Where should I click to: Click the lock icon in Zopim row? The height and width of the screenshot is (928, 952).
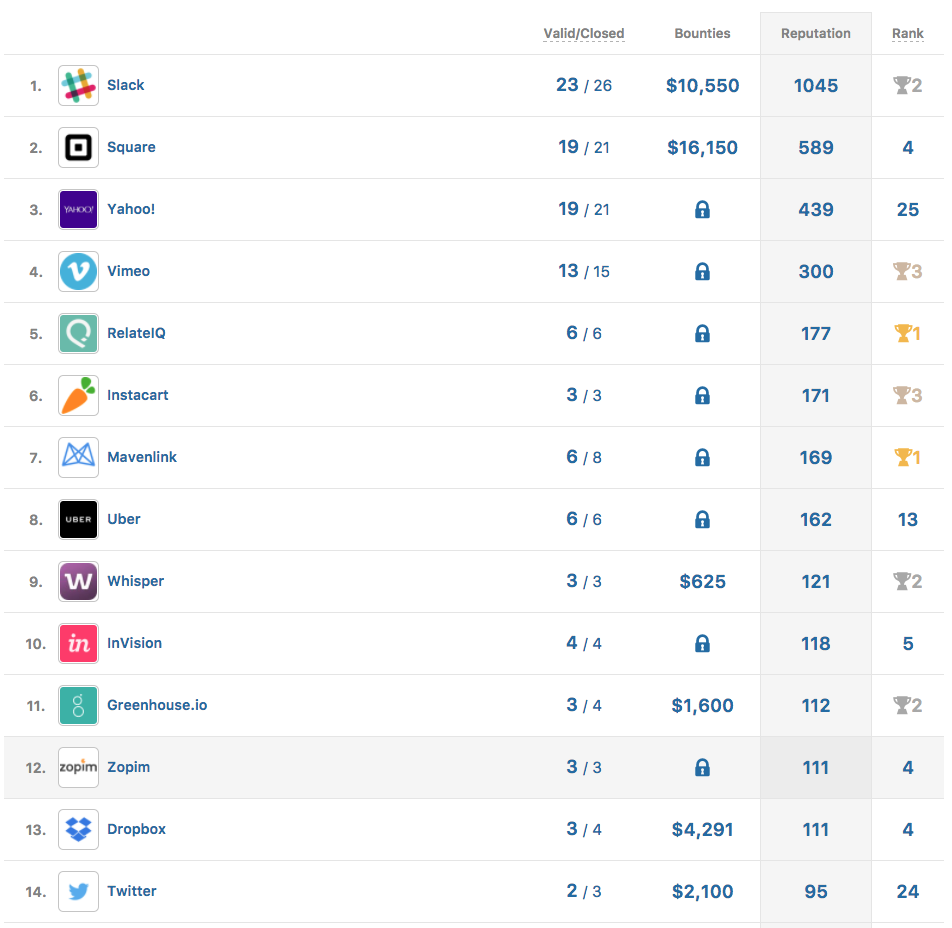tap(702, 768)
